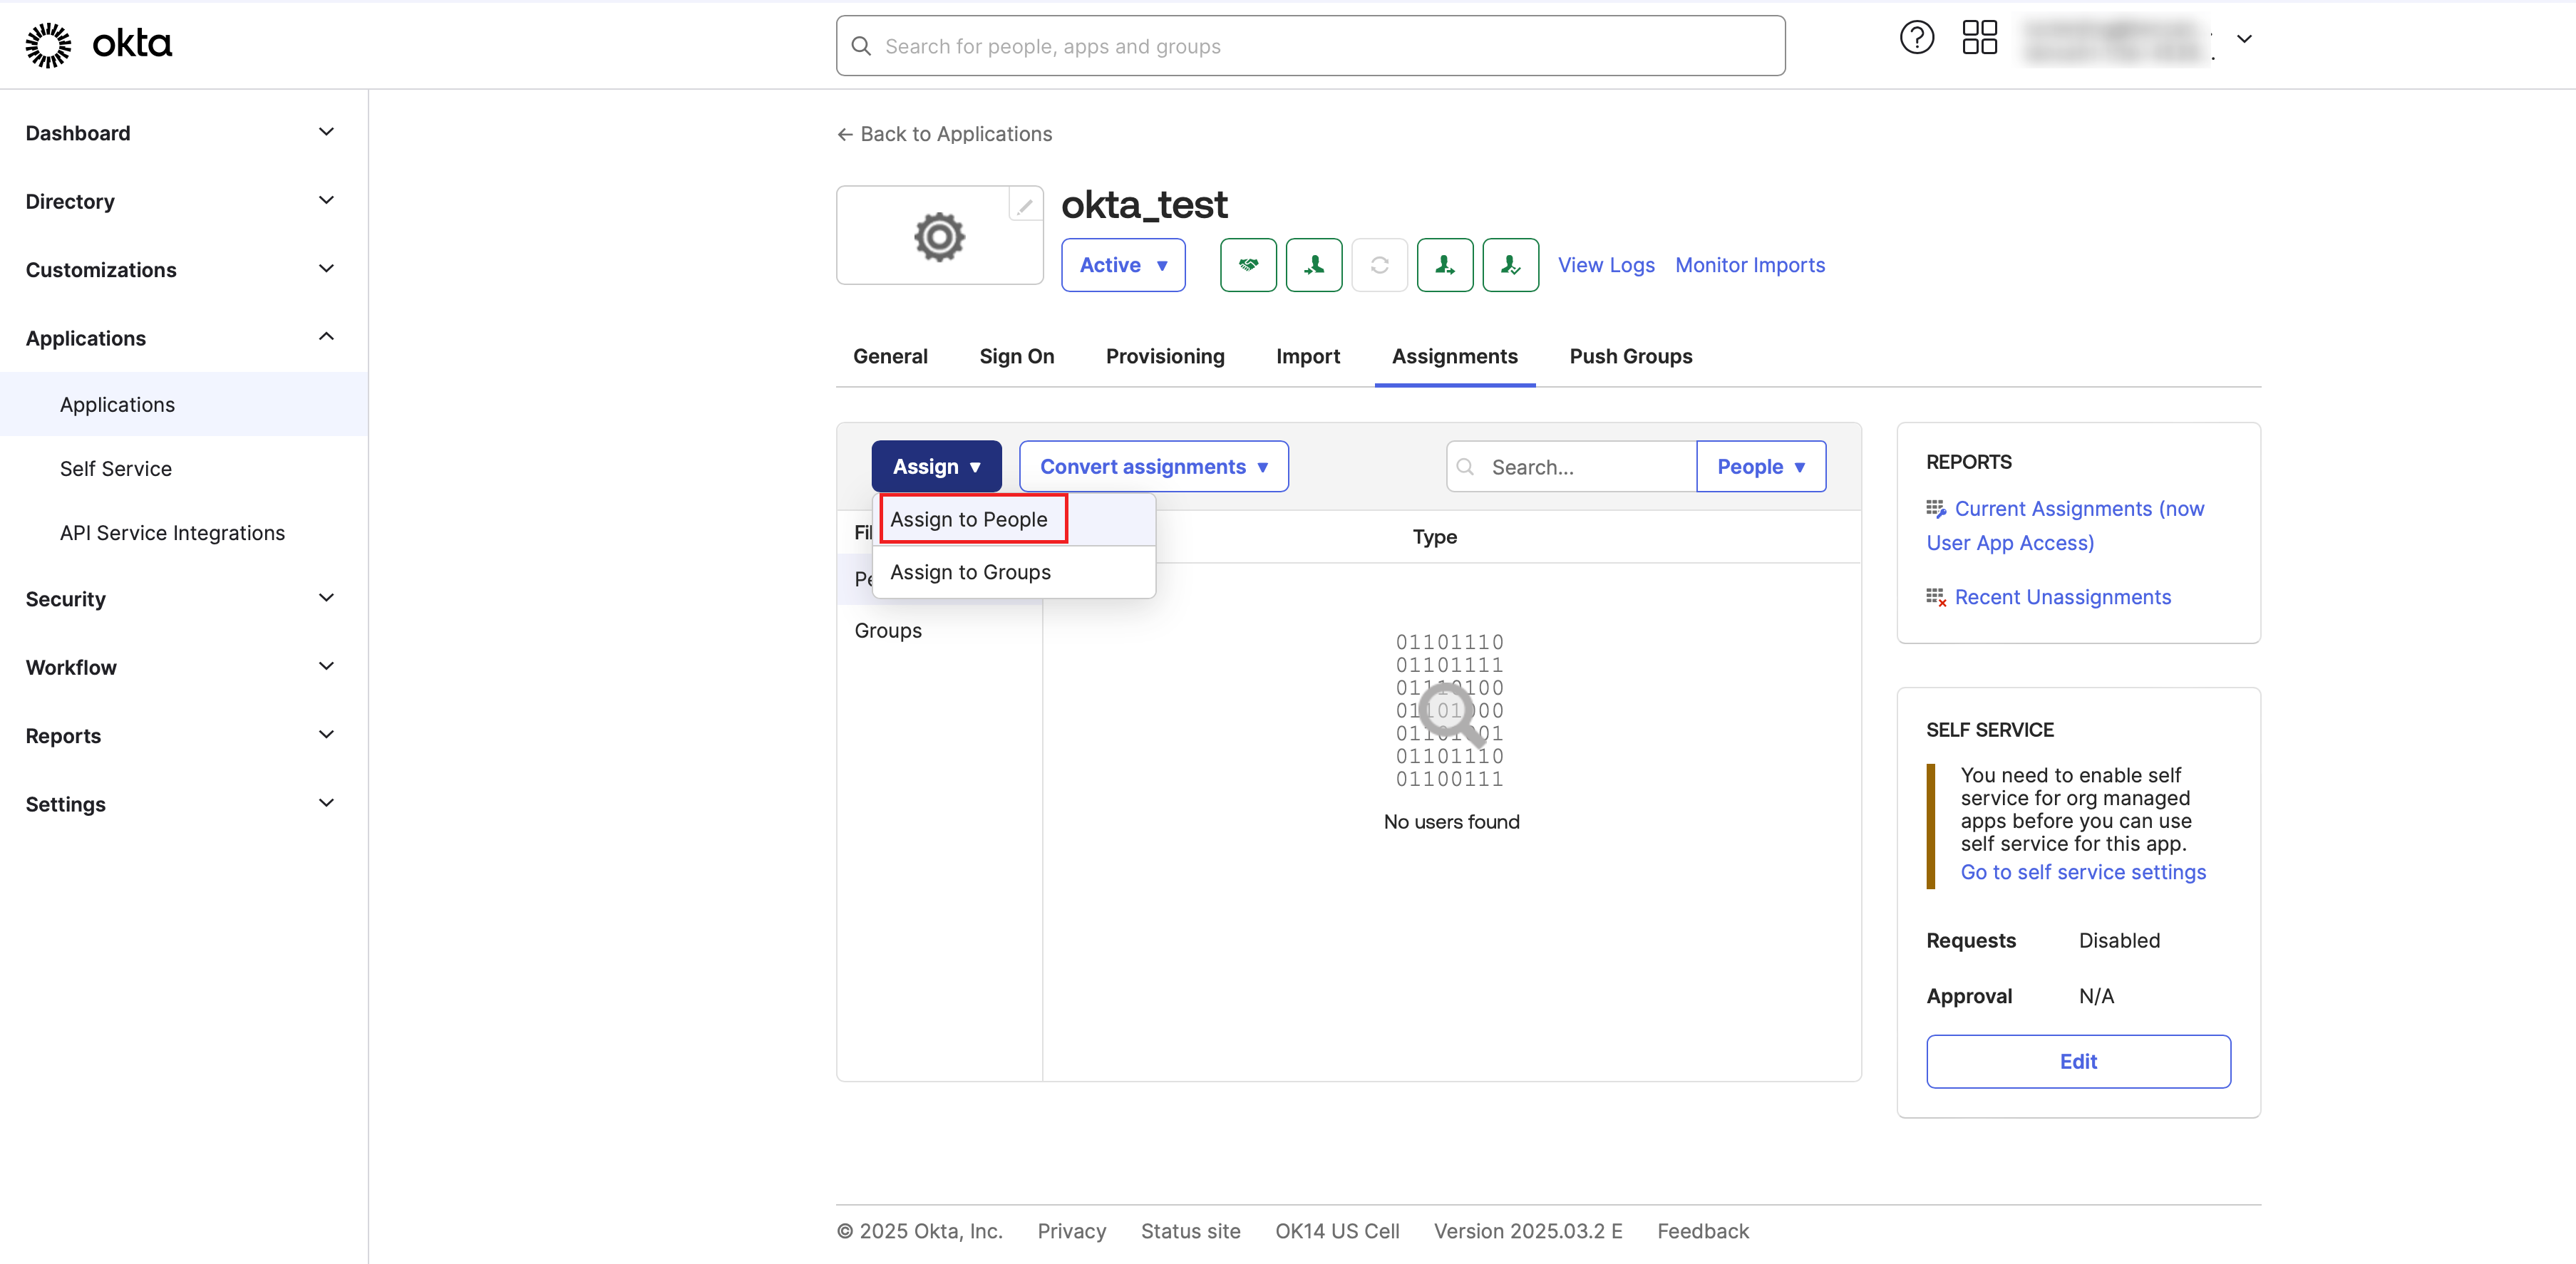
Task: Open the People filter dropdown
Action: pyautogui.click(x=1760, y=467)
